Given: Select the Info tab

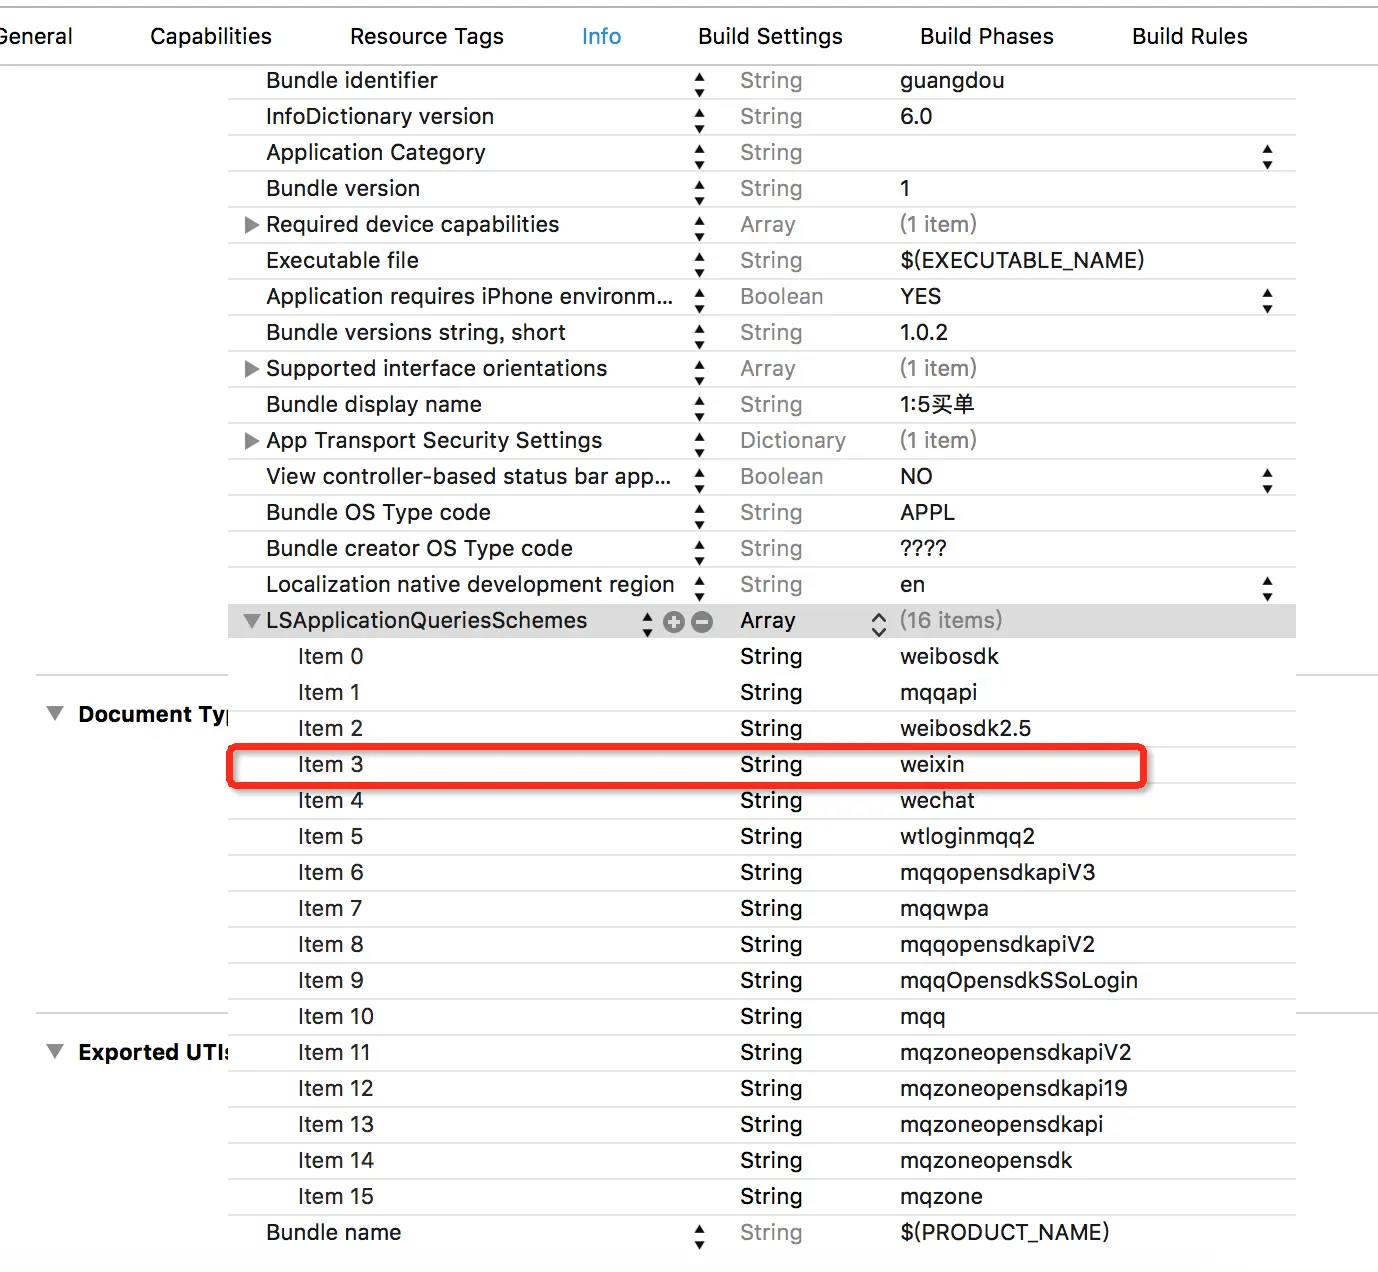Looking at the screenshot, I should [601, 36].
